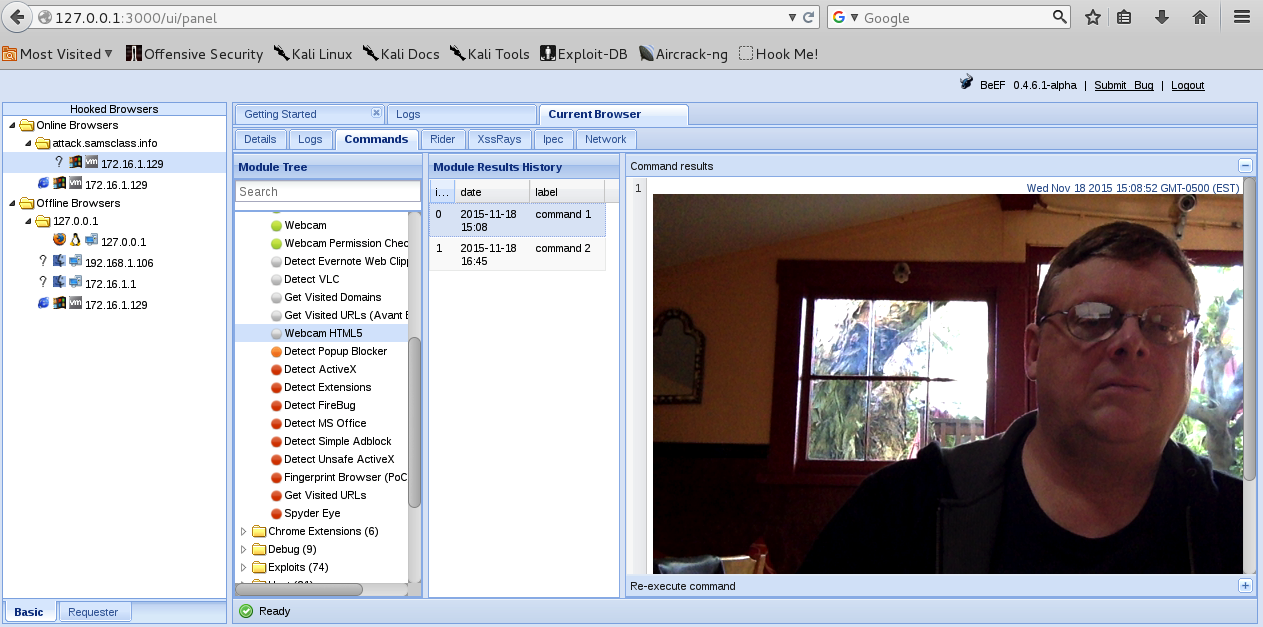The width and height of the screenshot is (1263, 627).
Task: Open the URL history dropdown arrow
Action: coord(792,17)
